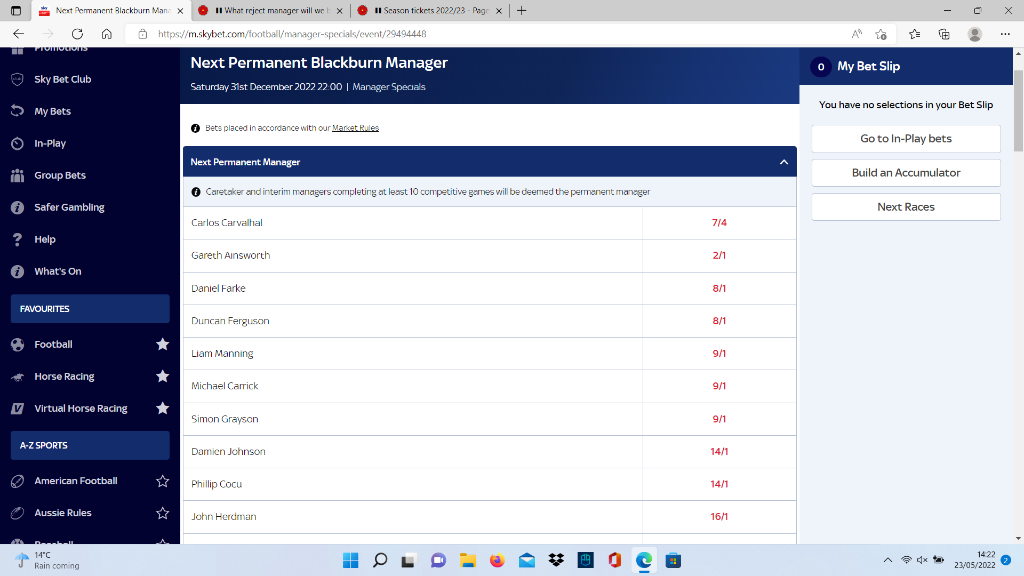Open Horse Racing icon in favourites
1024x576 pixels.
pos(18,376)
